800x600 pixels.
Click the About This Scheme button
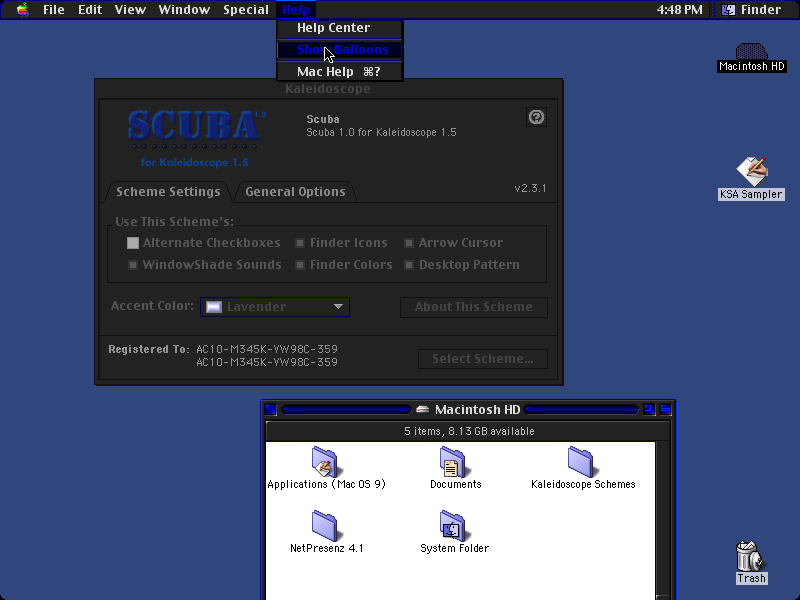pyautogui.click(x=474, y=307)
